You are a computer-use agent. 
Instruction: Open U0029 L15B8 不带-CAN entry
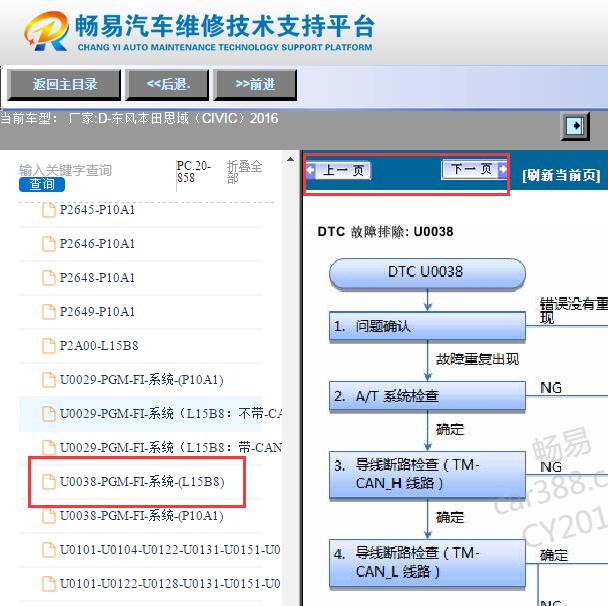click(x=171, y=414)
